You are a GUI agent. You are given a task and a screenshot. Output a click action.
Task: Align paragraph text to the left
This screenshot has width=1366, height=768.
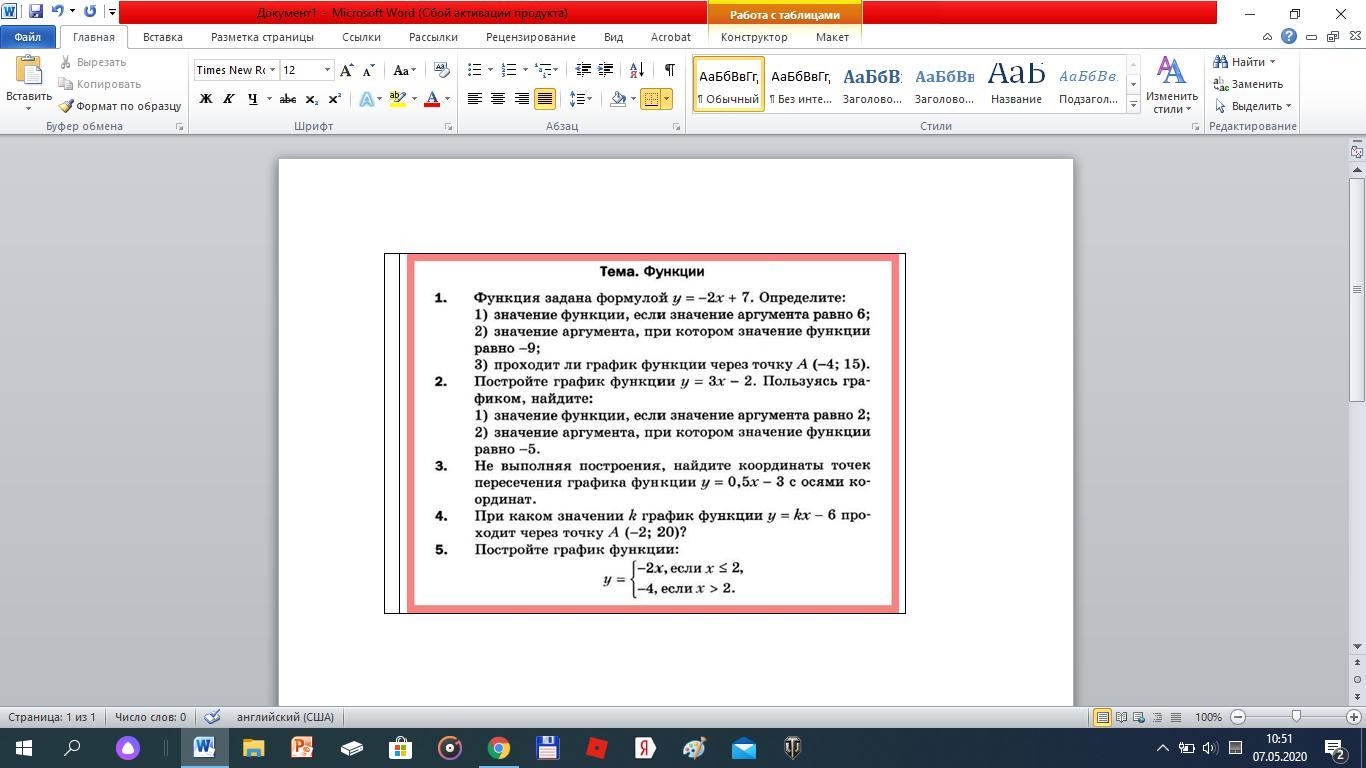[475, 99]
